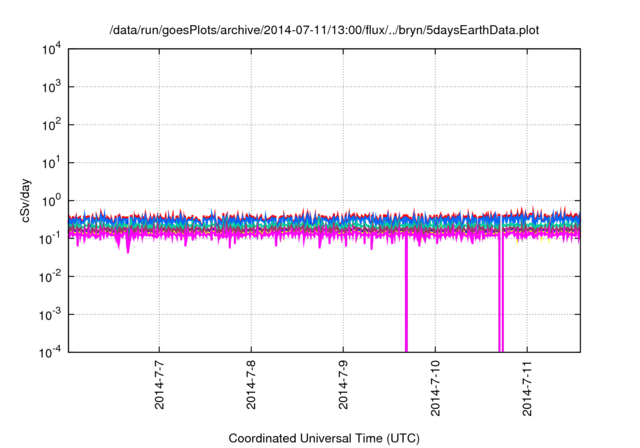Click the 2014-7-10 date tick label
Screen dimensions: 640x448
(x=436, y=388)
